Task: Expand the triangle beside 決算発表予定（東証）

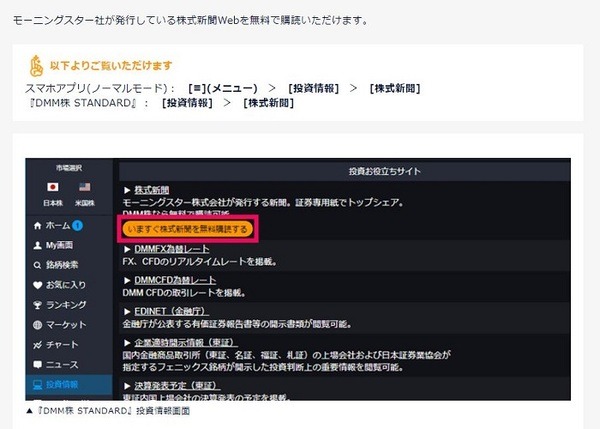Action: click(127, 385)
